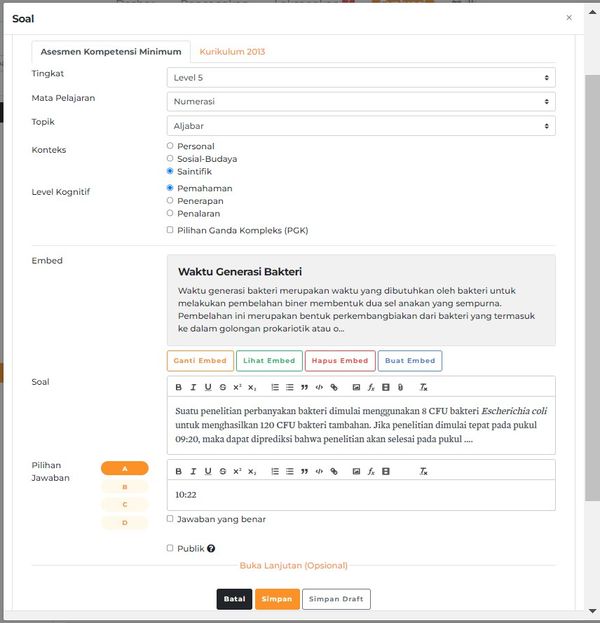Mark Jawaban yang benar checkbox

pyautogui.click(x=170, y=519)
